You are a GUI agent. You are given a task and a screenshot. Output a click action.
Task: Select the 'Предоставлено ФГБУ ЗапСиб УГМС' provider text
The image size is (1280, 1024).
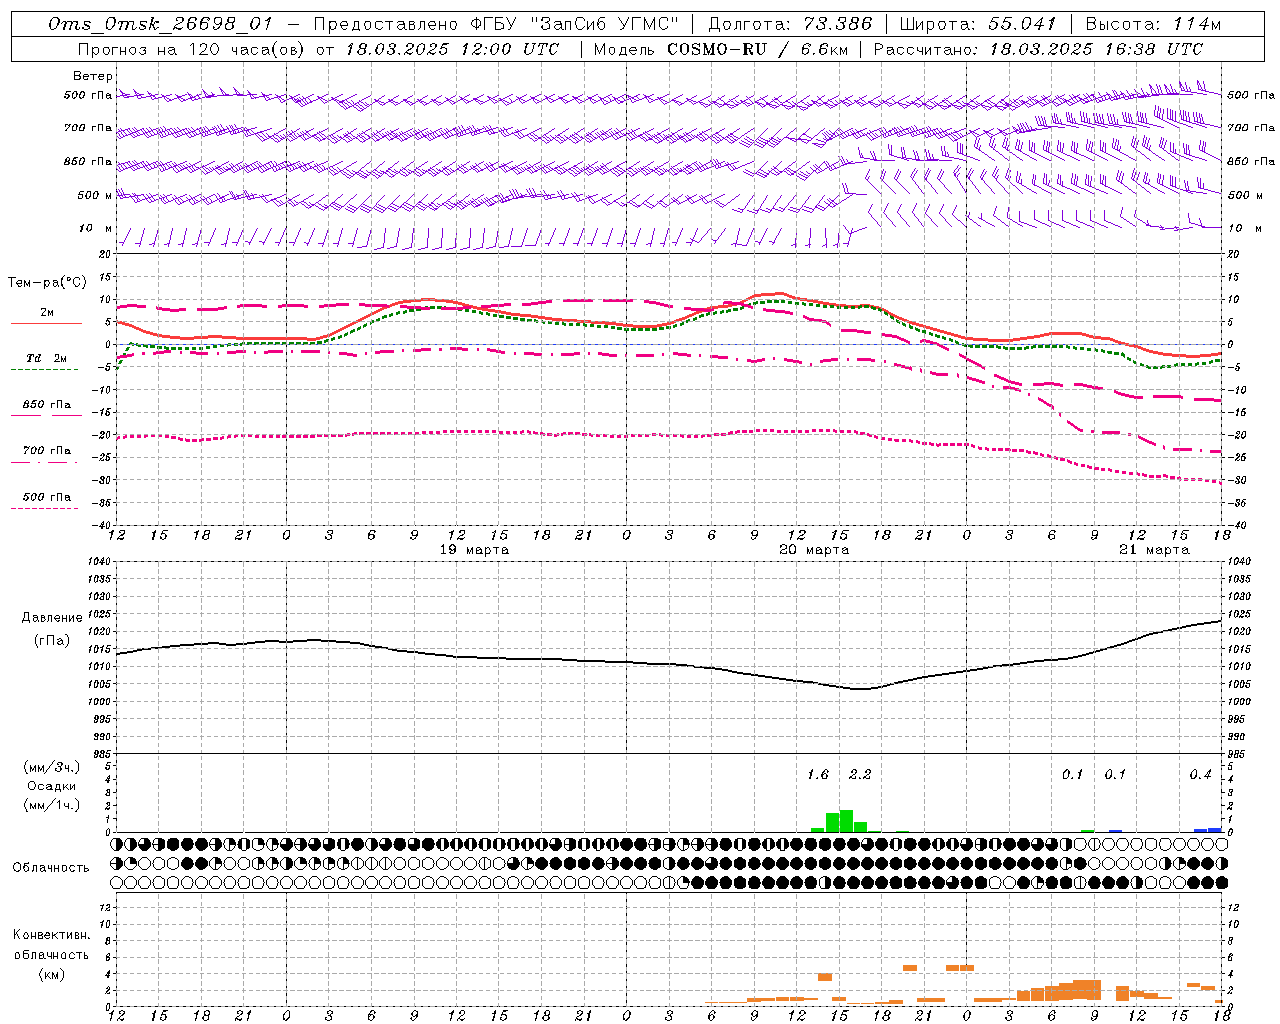point(497,24)
